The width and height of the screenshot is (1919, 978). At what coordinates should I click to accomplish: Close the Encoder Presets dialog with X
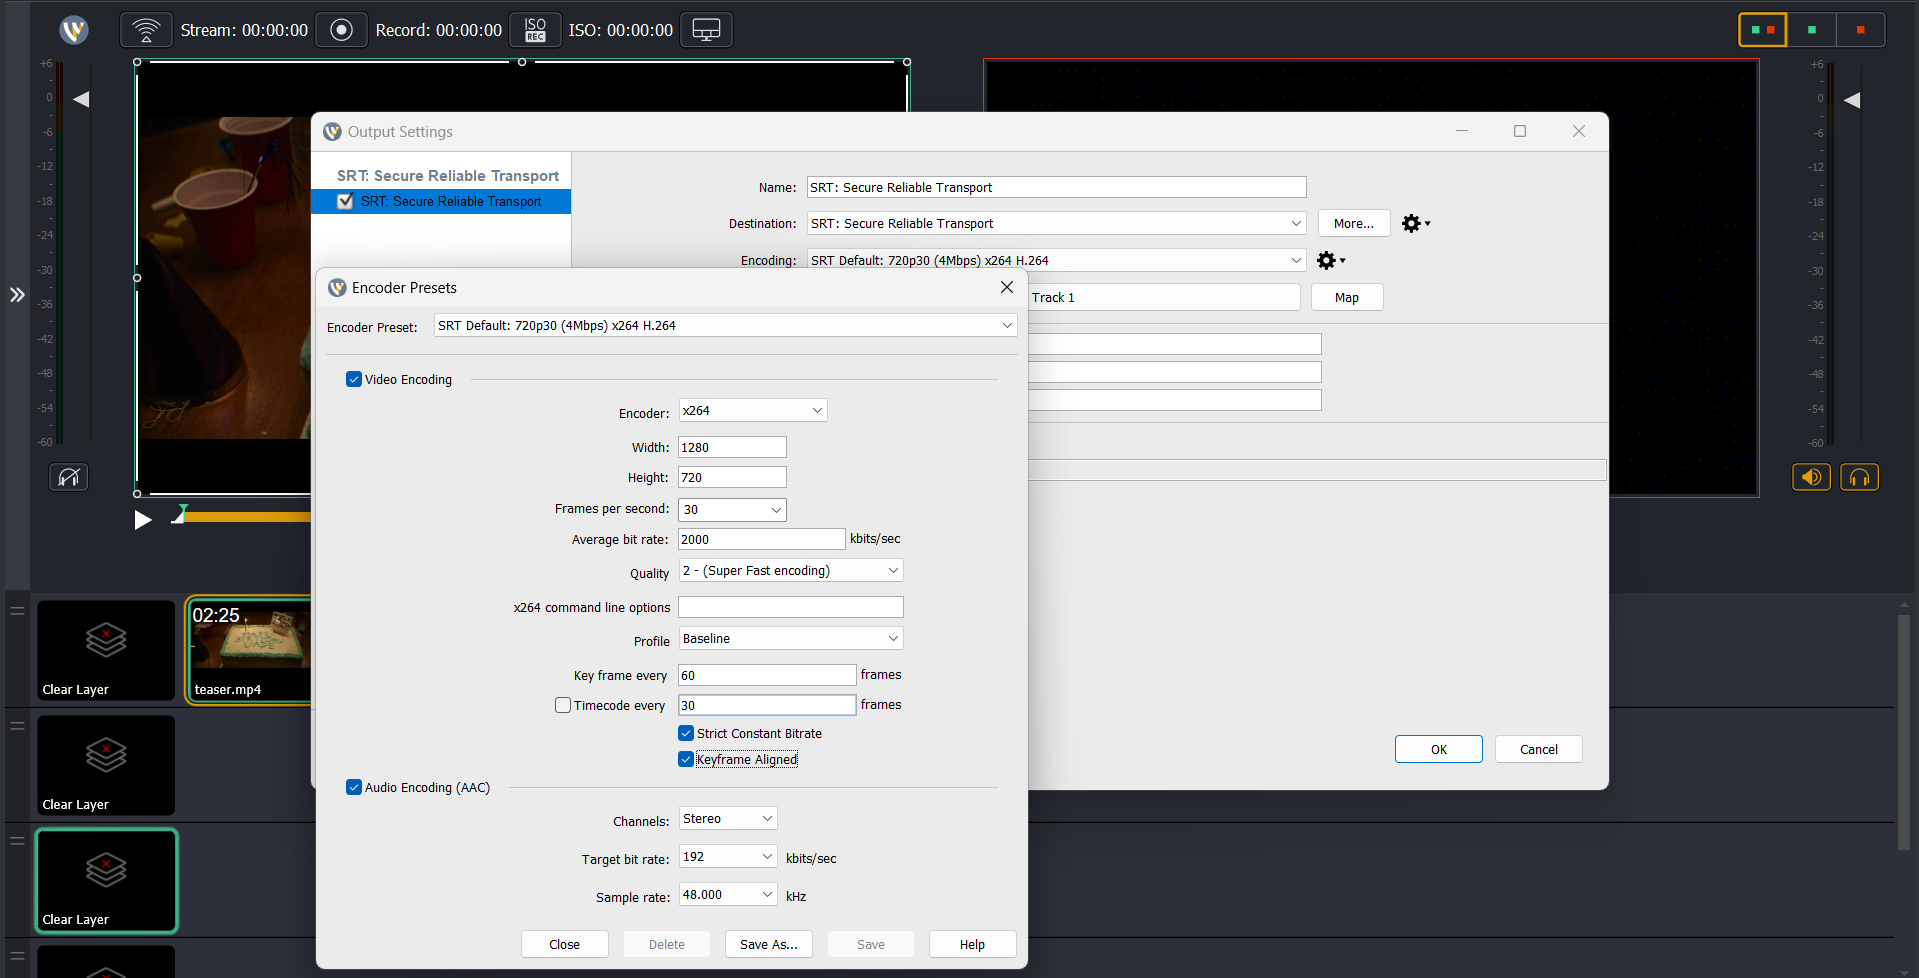(1007, 287)
